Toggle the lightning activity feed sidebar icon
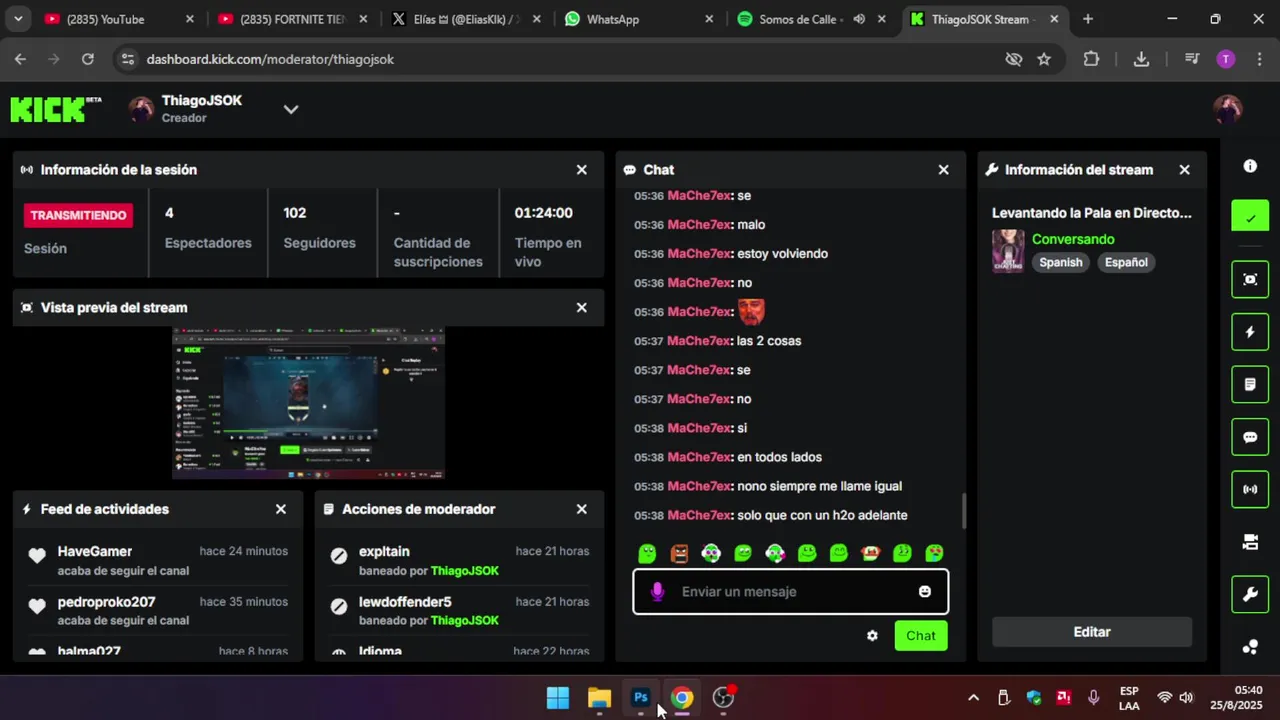This screenshot has width=1280, height=720. (1250, 332)
